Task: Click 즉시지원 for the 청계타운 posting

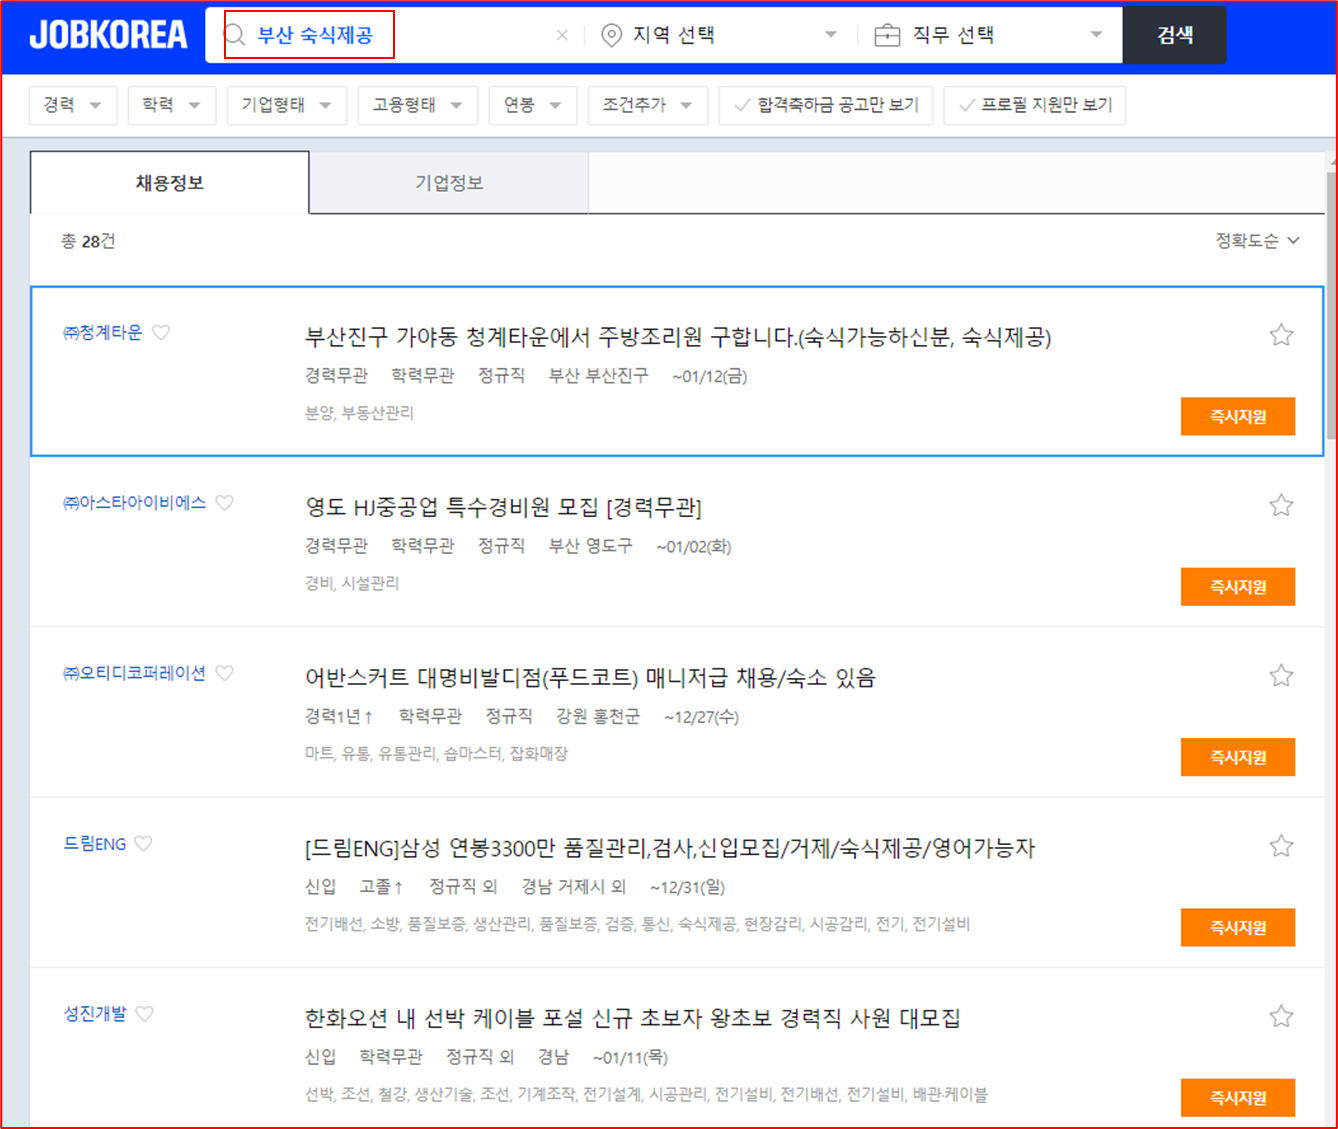Action: (1238, 417)
